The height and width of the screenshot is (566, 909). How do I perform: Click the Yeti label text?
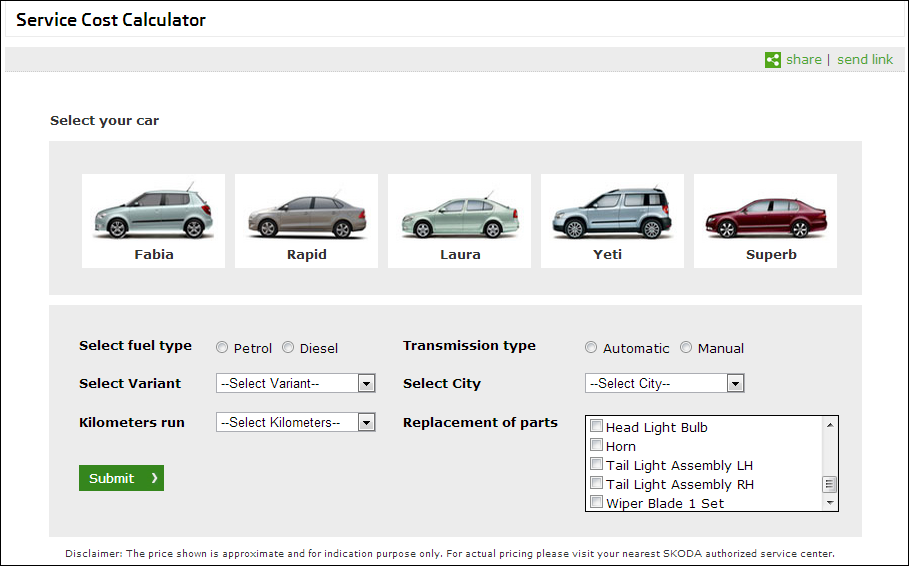pyautogui.click(x=608, y=255)
